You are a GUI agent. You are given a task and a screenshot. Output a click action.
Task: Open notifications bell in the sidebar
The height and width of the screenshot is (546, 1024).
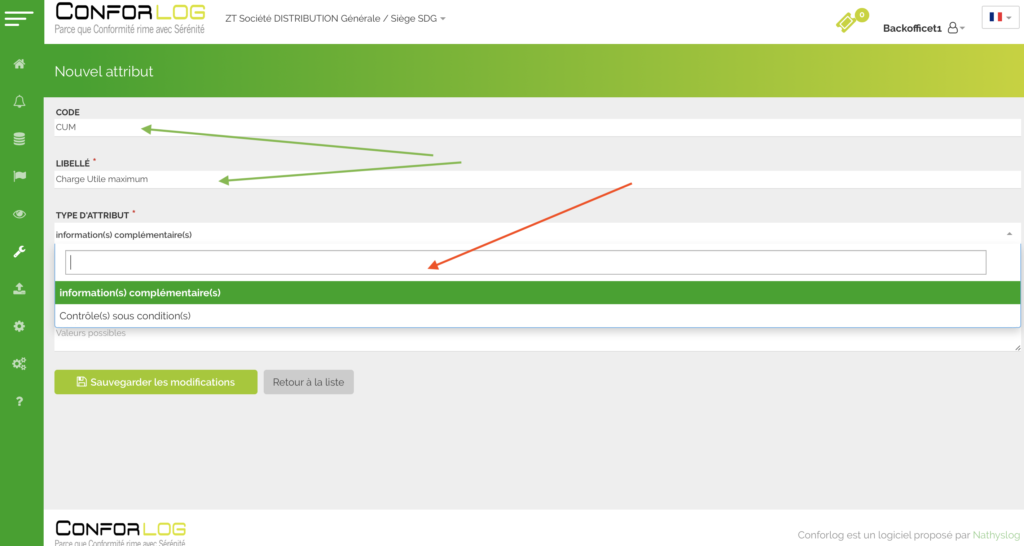[x=19, y=102]
